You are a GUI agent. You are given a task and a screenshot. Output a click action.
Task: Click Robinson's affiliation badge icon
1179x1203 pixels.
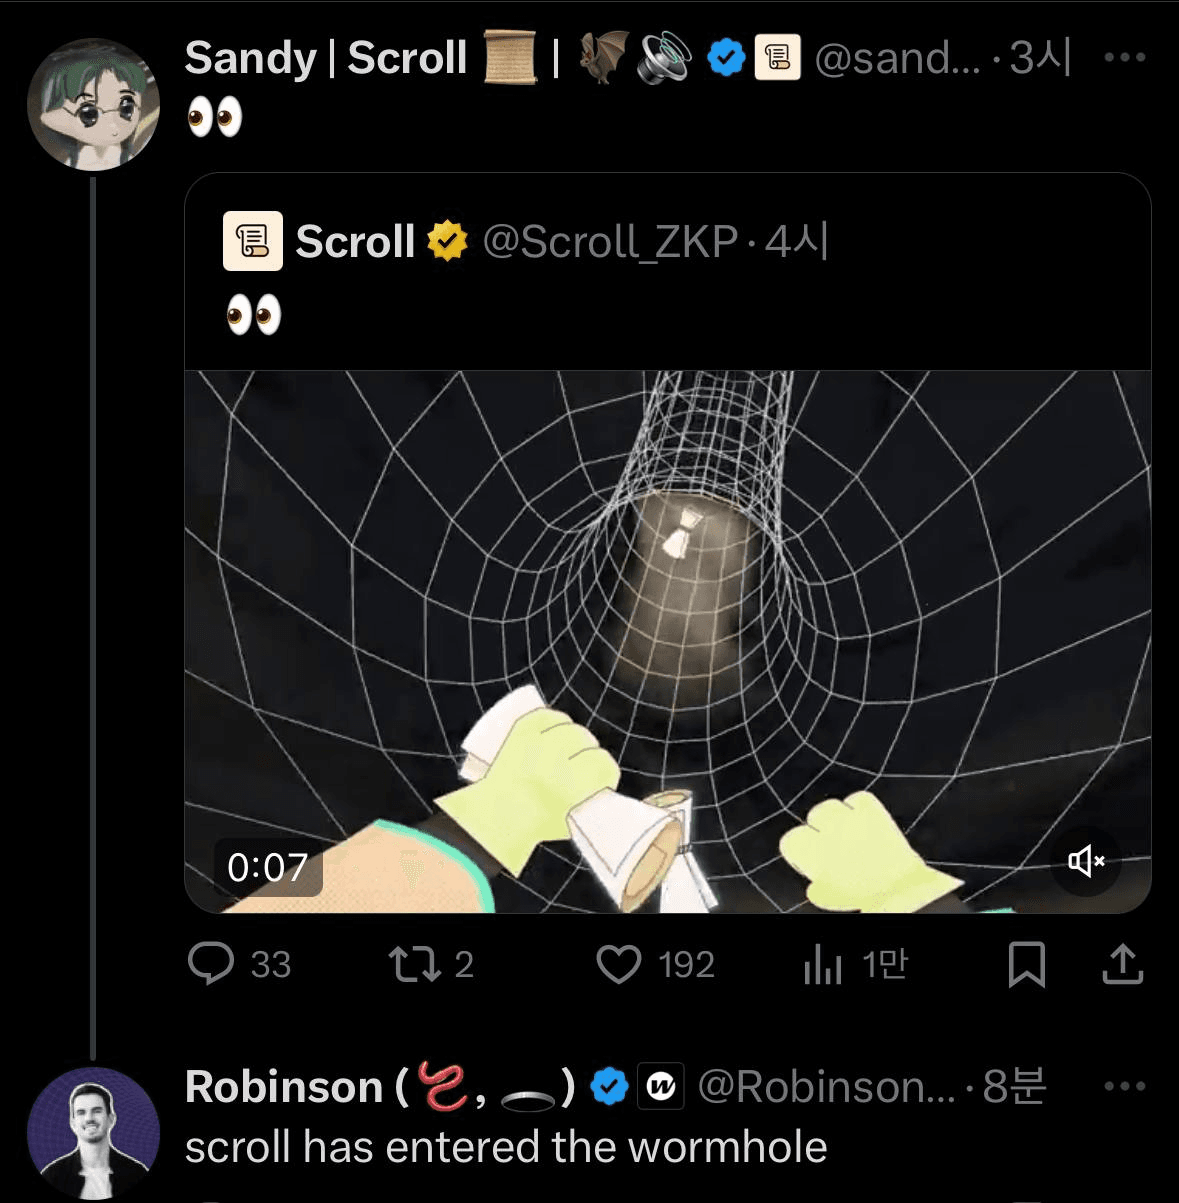tap(661, 1086)
